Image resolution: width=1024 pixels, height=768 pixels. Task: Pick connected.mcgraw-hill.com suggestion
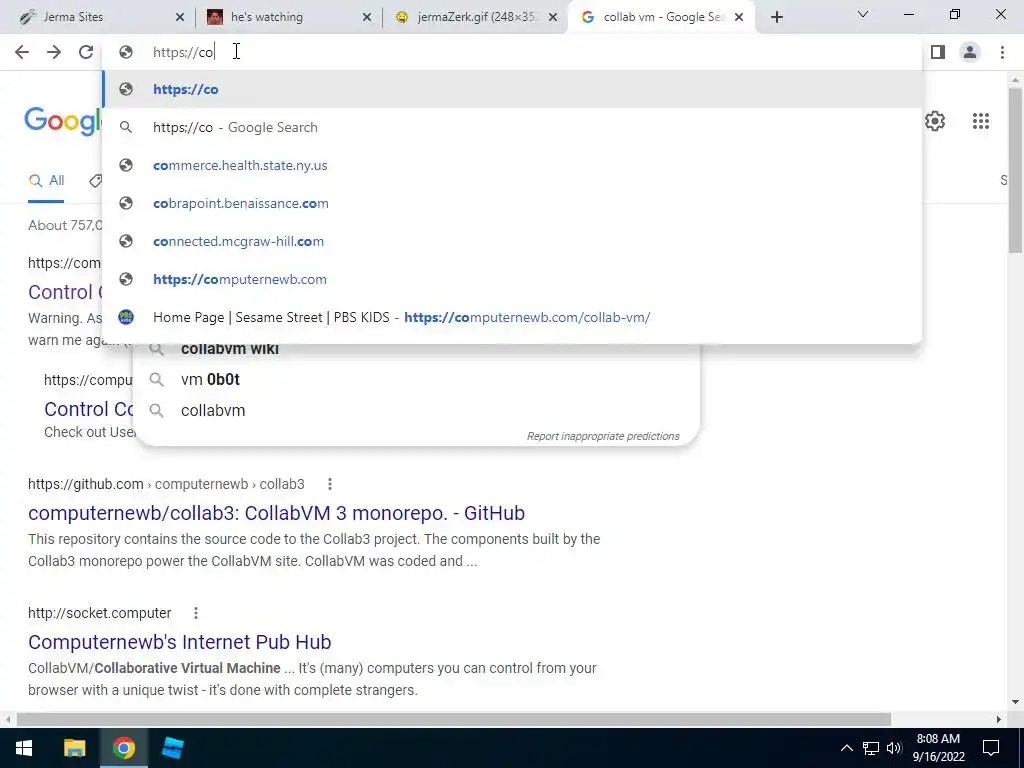pyautogui.click(x=512, y=241)
